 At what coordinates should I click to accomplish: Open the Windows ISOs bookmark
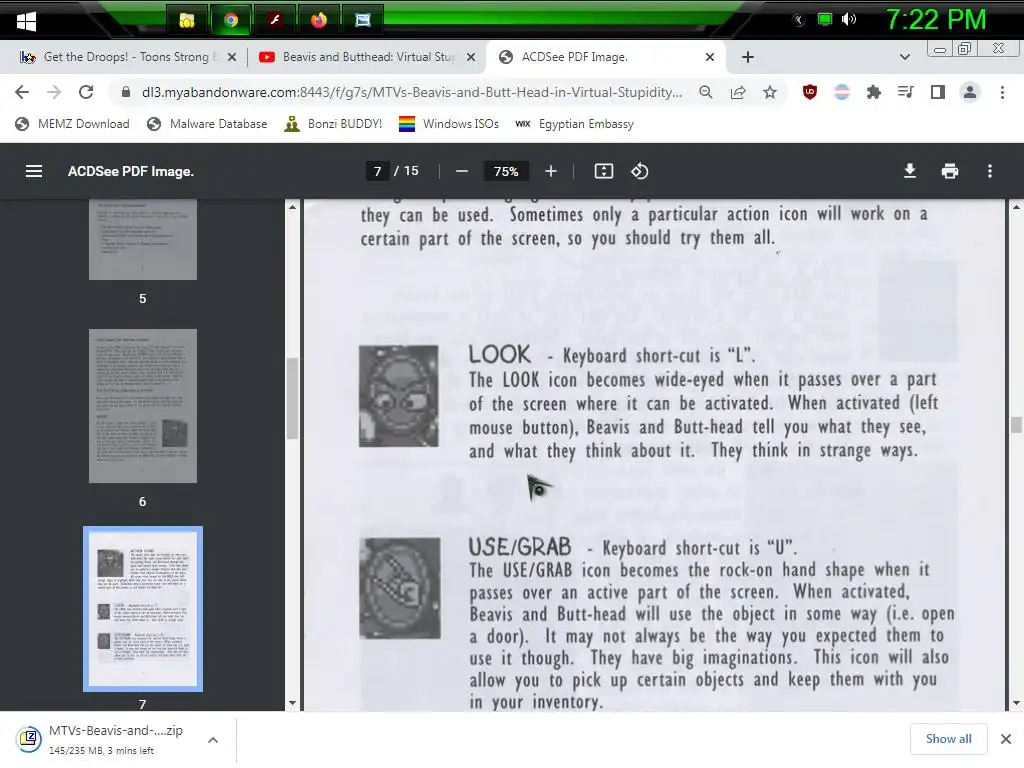click(x=449, y=124)
